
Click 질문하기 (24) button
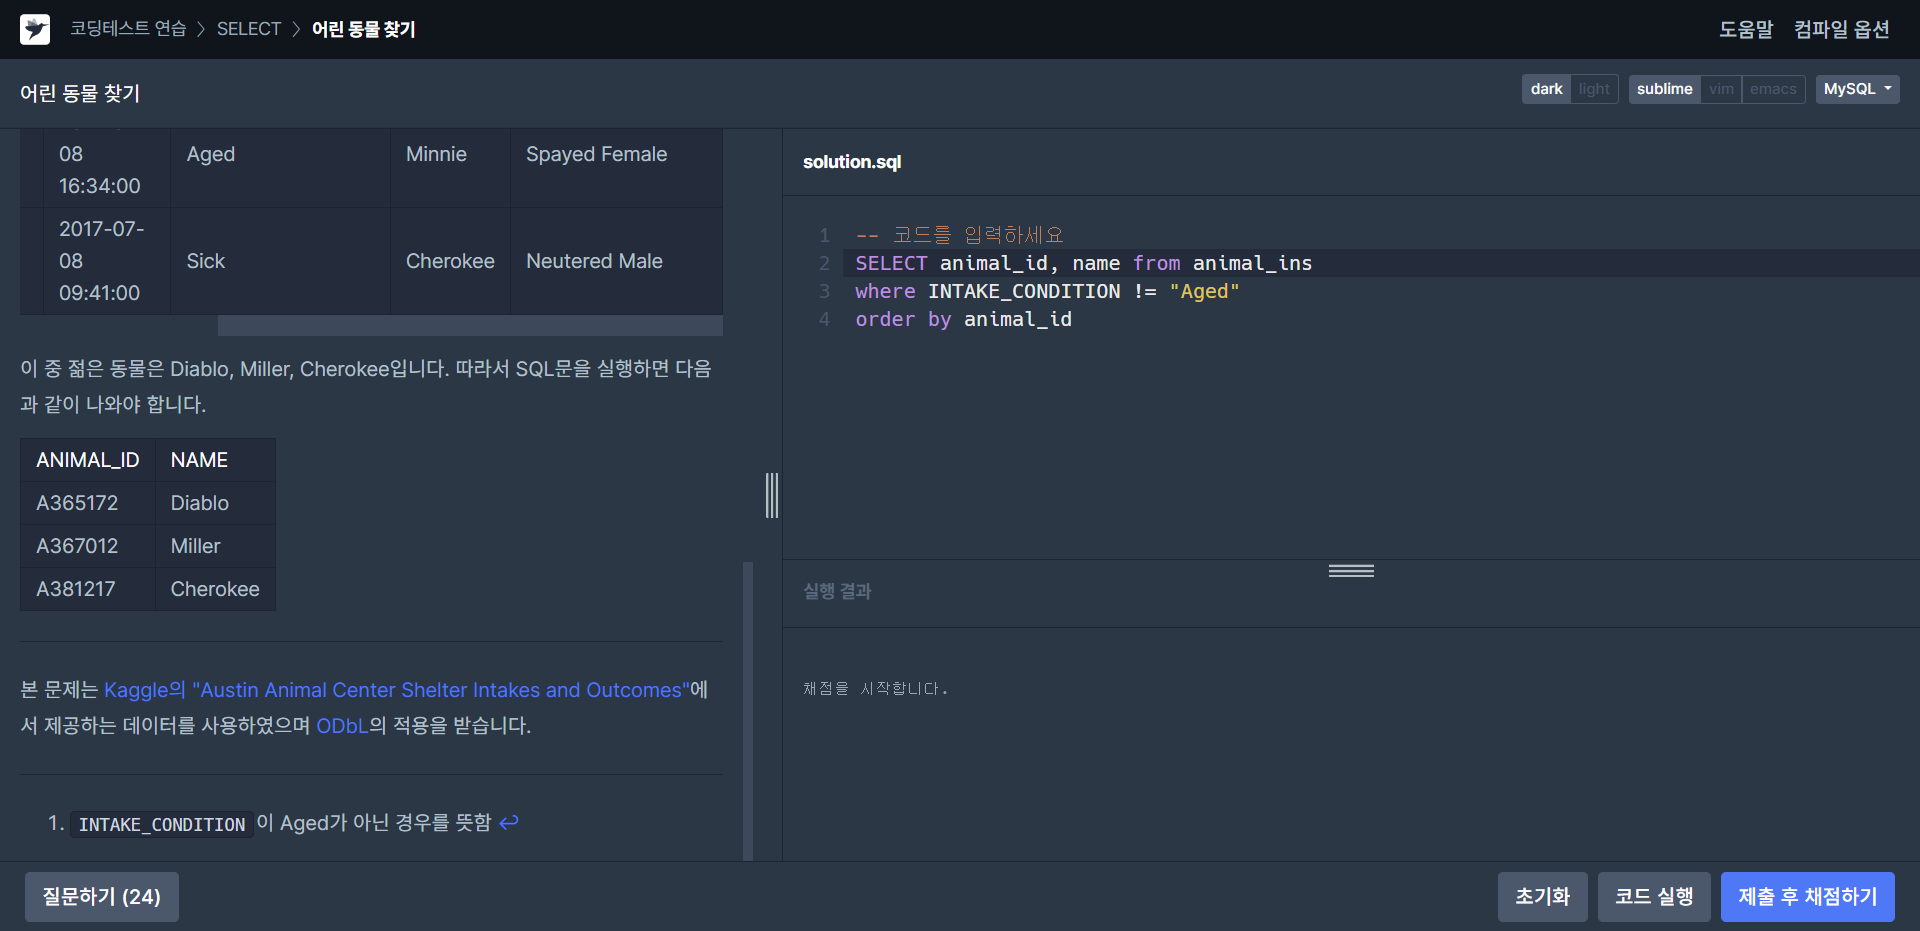(102, 897)
